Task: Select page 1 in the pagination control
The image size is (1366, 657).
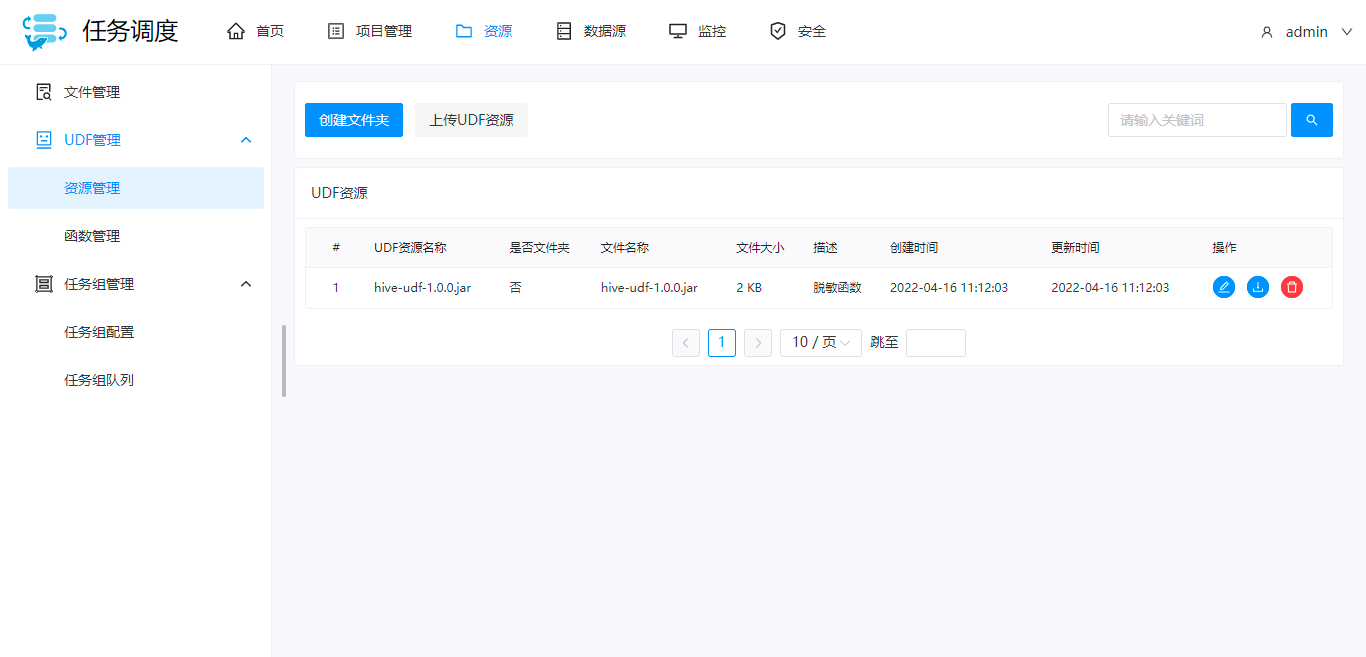Action: coord(721,342)
